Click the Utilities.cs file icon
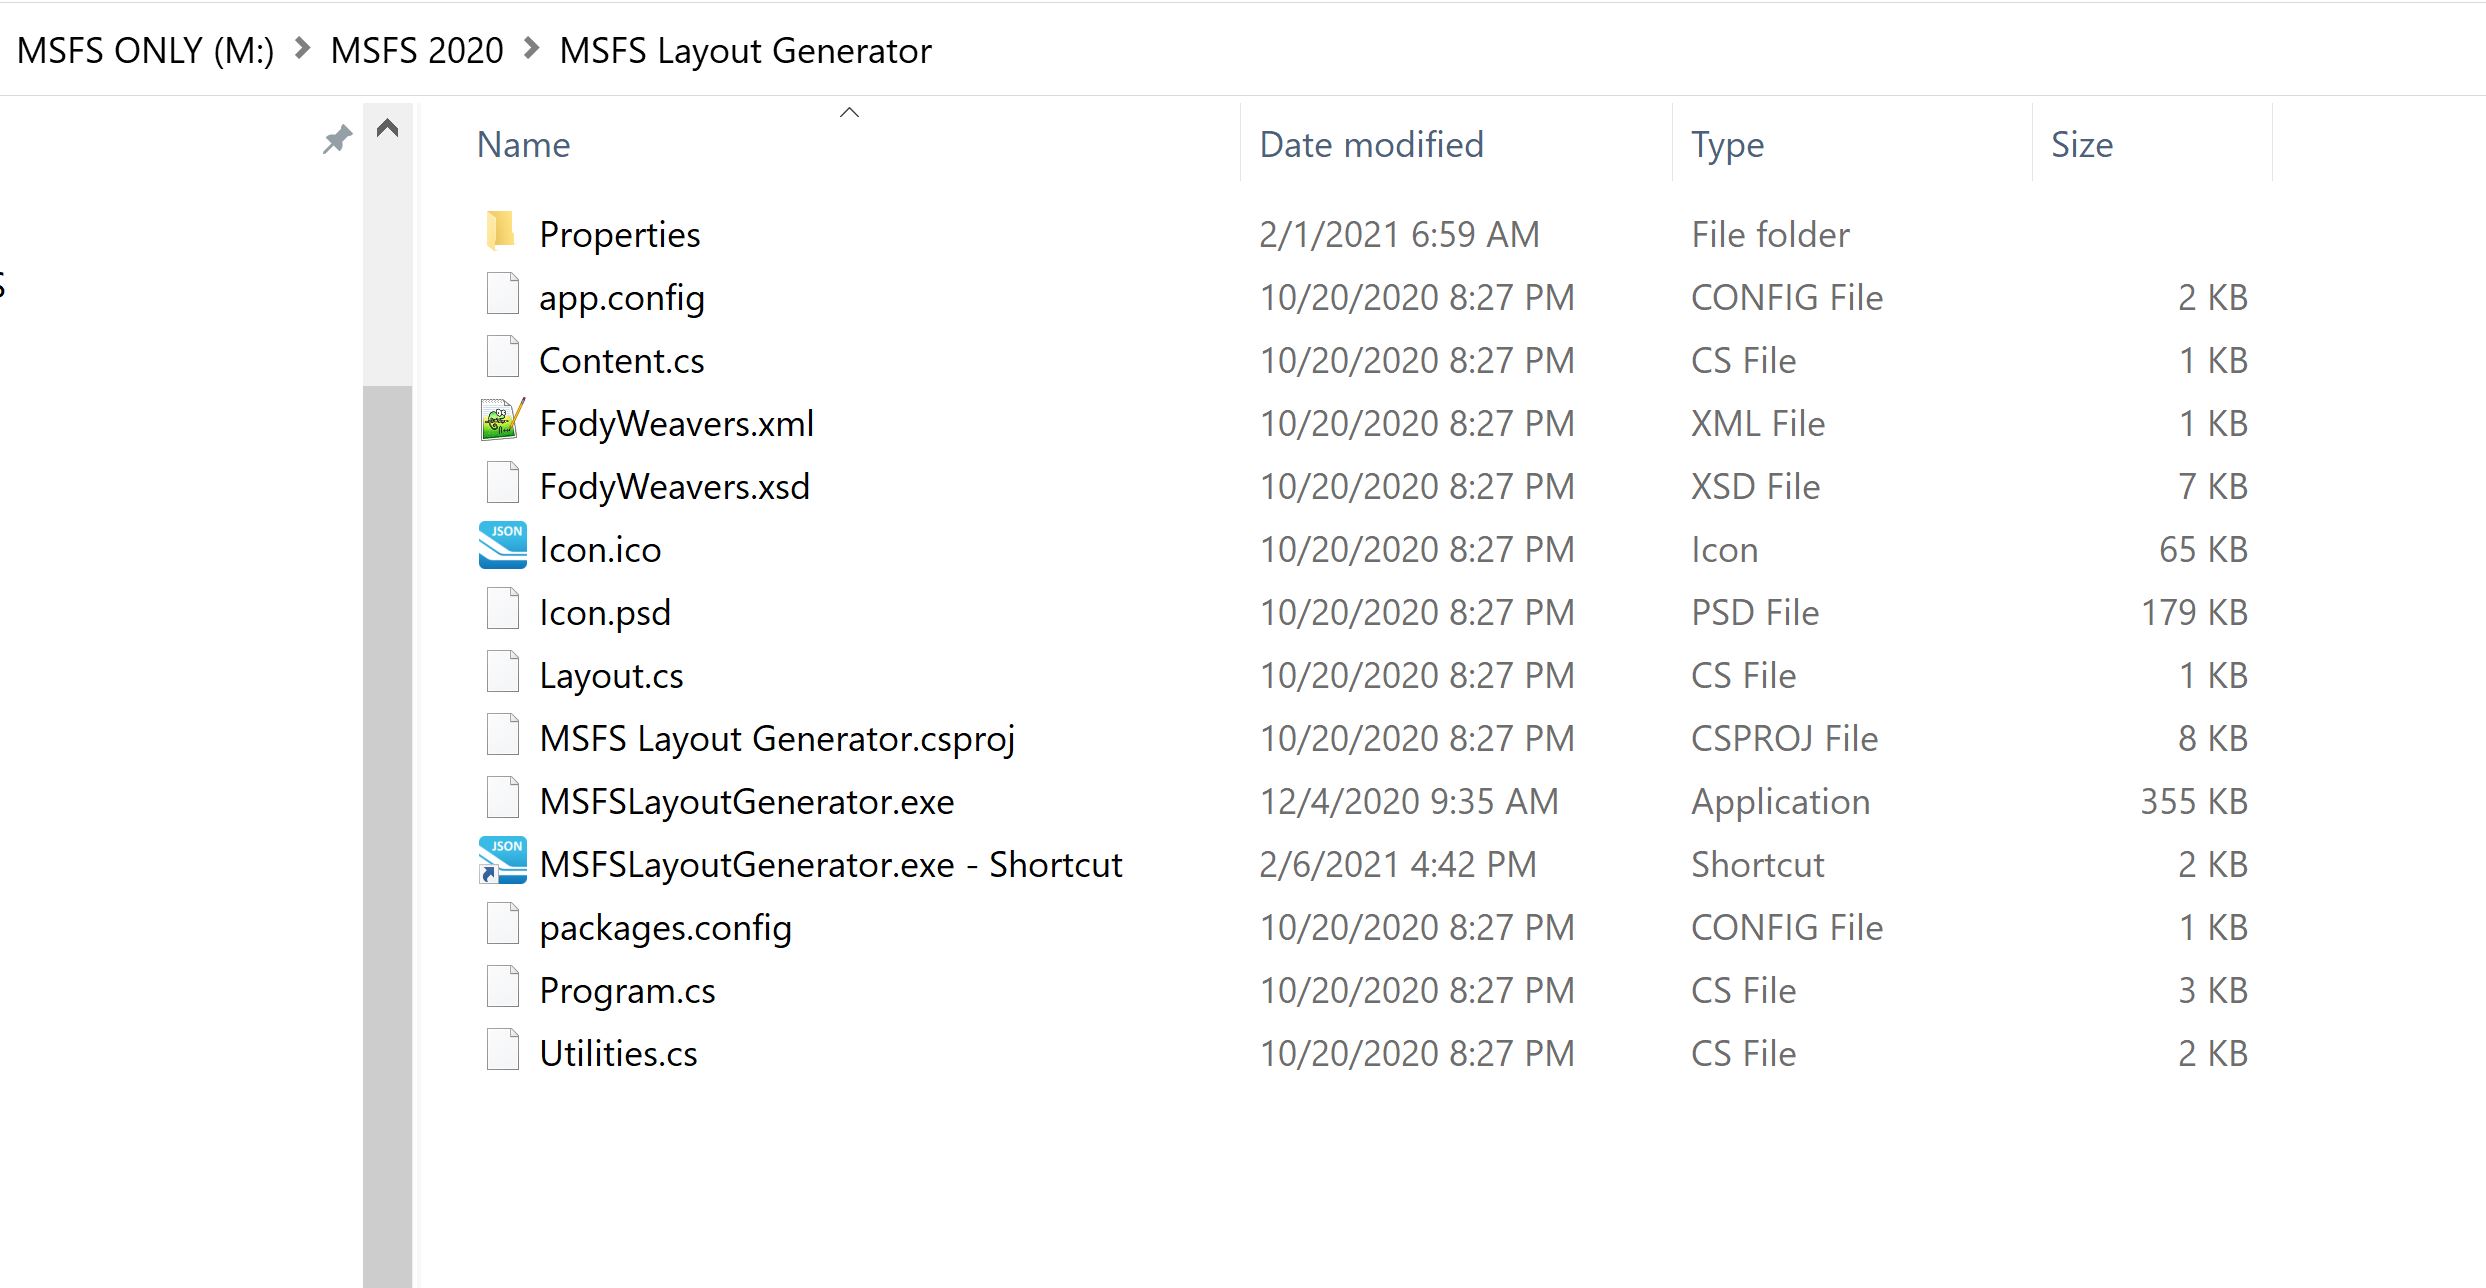This screenshot has width=2486, height=1288. point(502,1051)
